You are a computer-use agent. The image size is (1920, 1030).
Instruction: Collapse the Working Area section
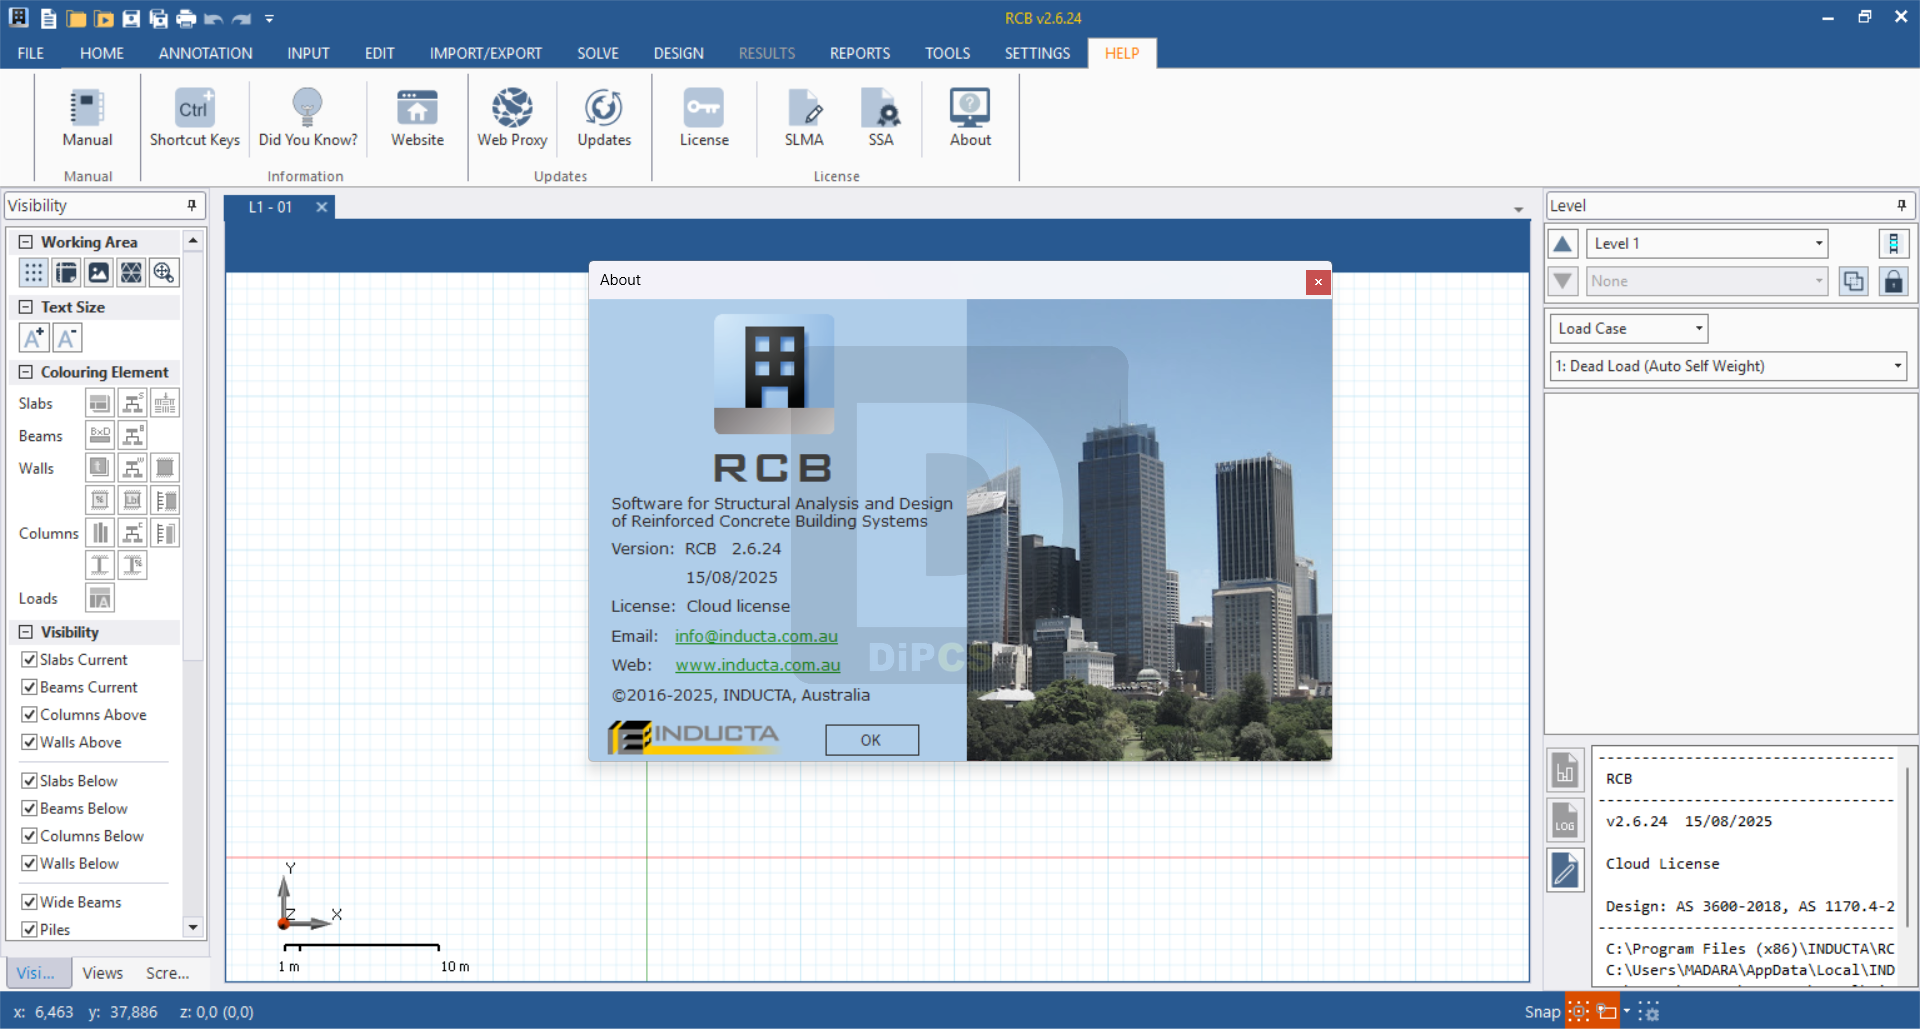(x=26, y=242)
